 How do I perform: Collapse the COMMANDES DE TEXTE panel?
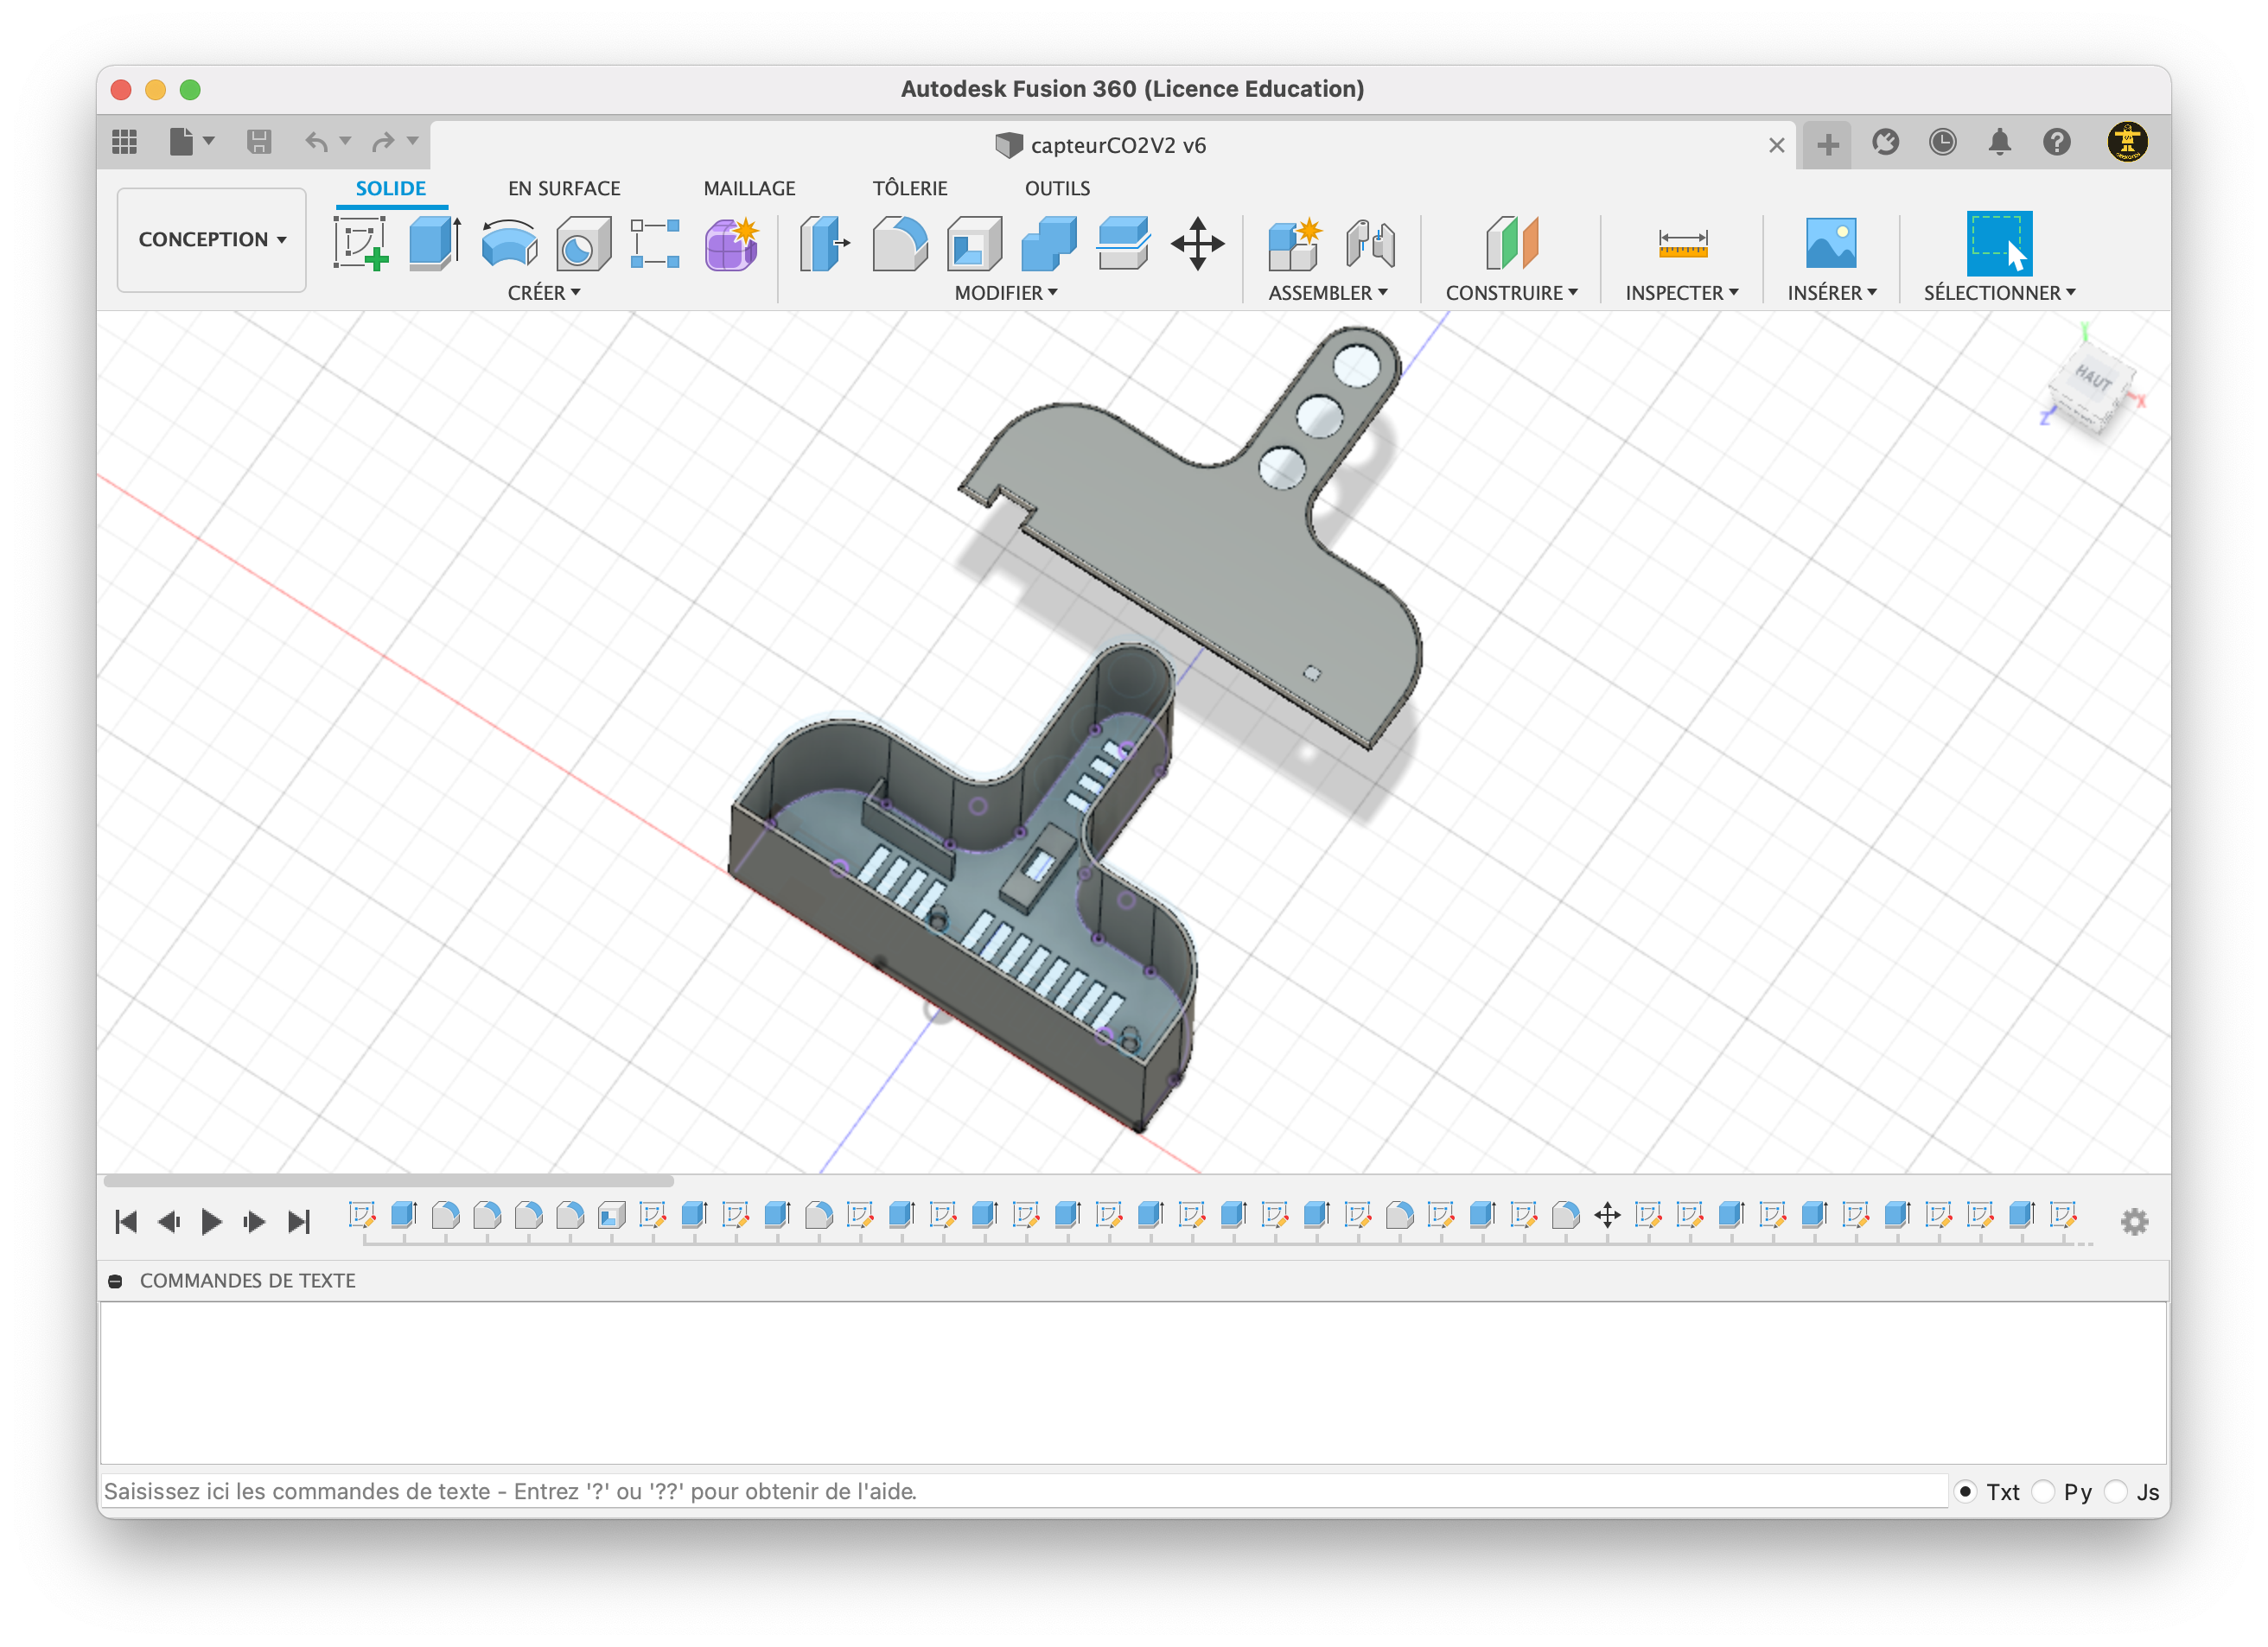pyautogui.click(x=116, y=1281)
